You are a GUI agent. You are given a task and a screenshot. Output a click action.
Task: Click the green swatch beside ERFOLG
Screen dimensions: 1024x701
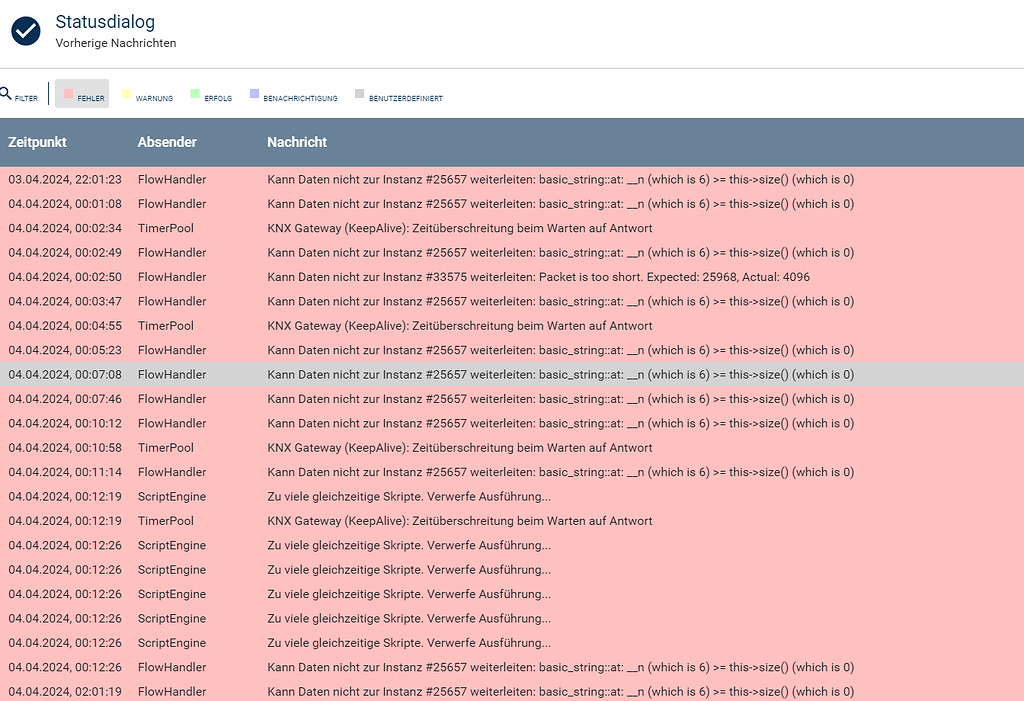click(x=194, y=93)
